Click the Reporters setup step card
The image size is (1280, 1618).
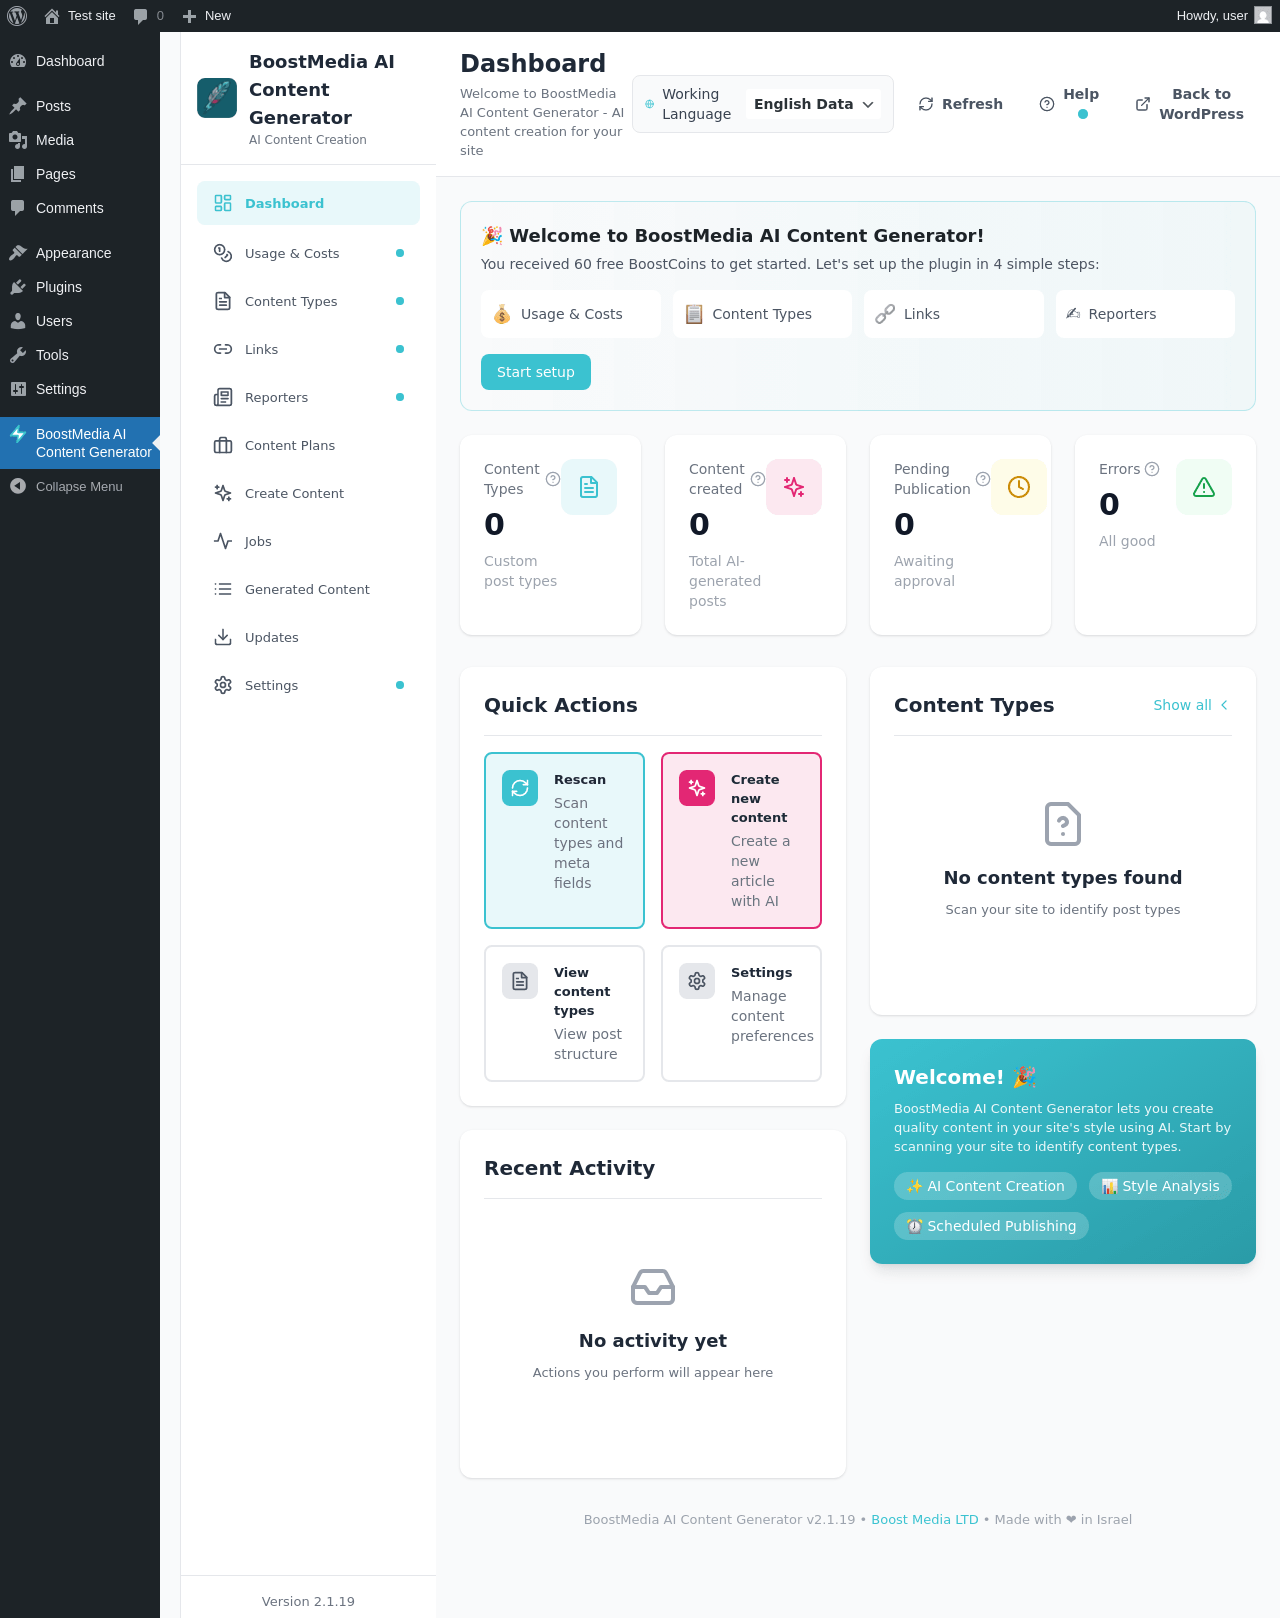pos(1145,314)
